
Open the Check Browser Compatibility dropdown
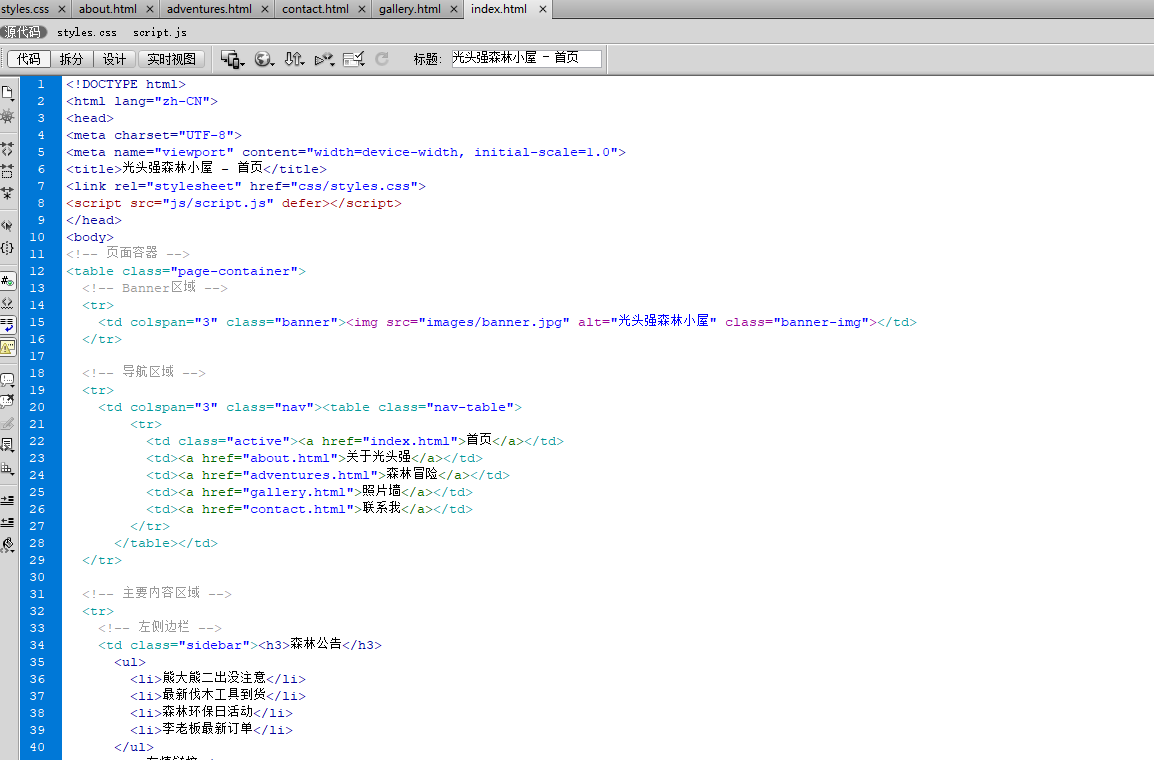(x=354, y=59)
